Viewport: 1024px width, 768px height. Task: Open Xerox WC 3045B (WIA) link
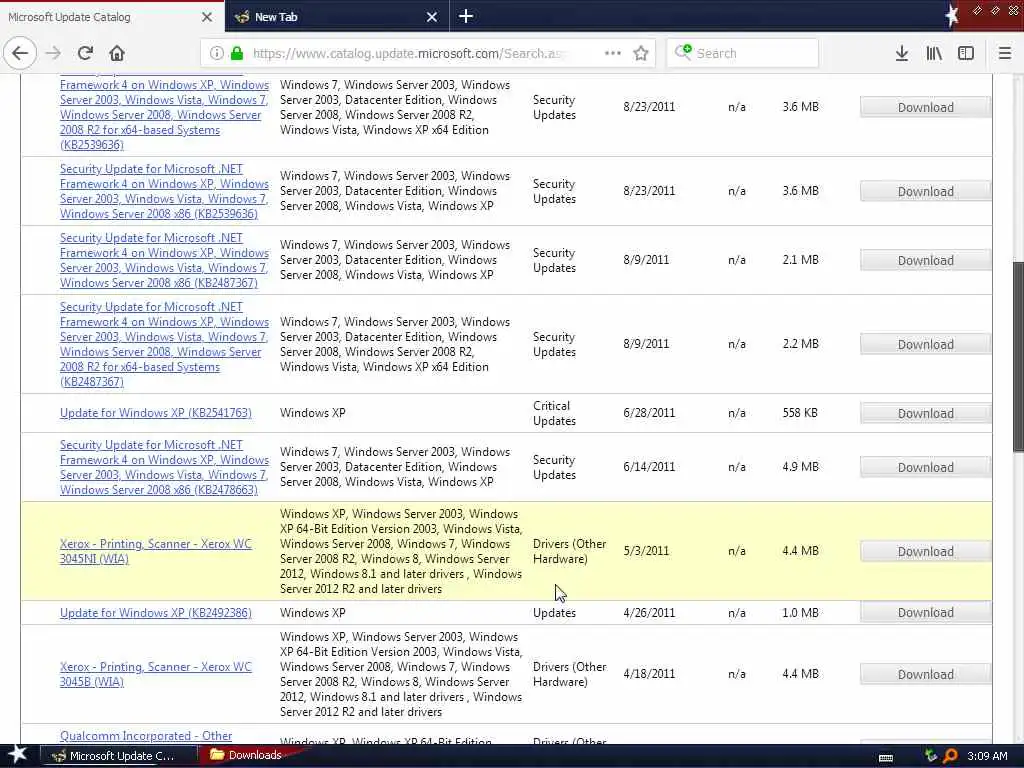[x=155, y=674]
